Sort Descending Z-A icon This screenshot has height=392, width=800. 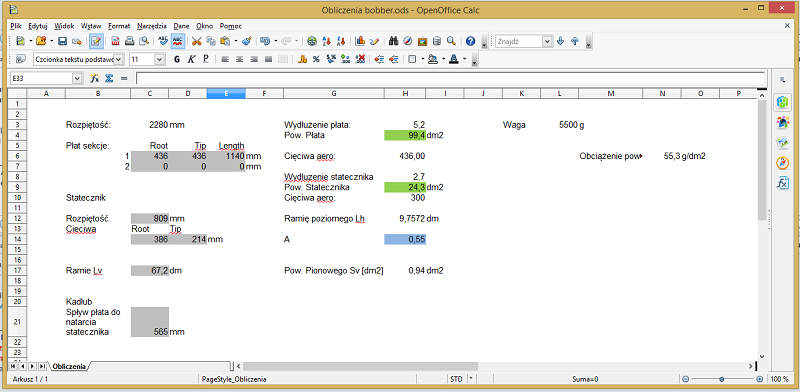point(341,41)
